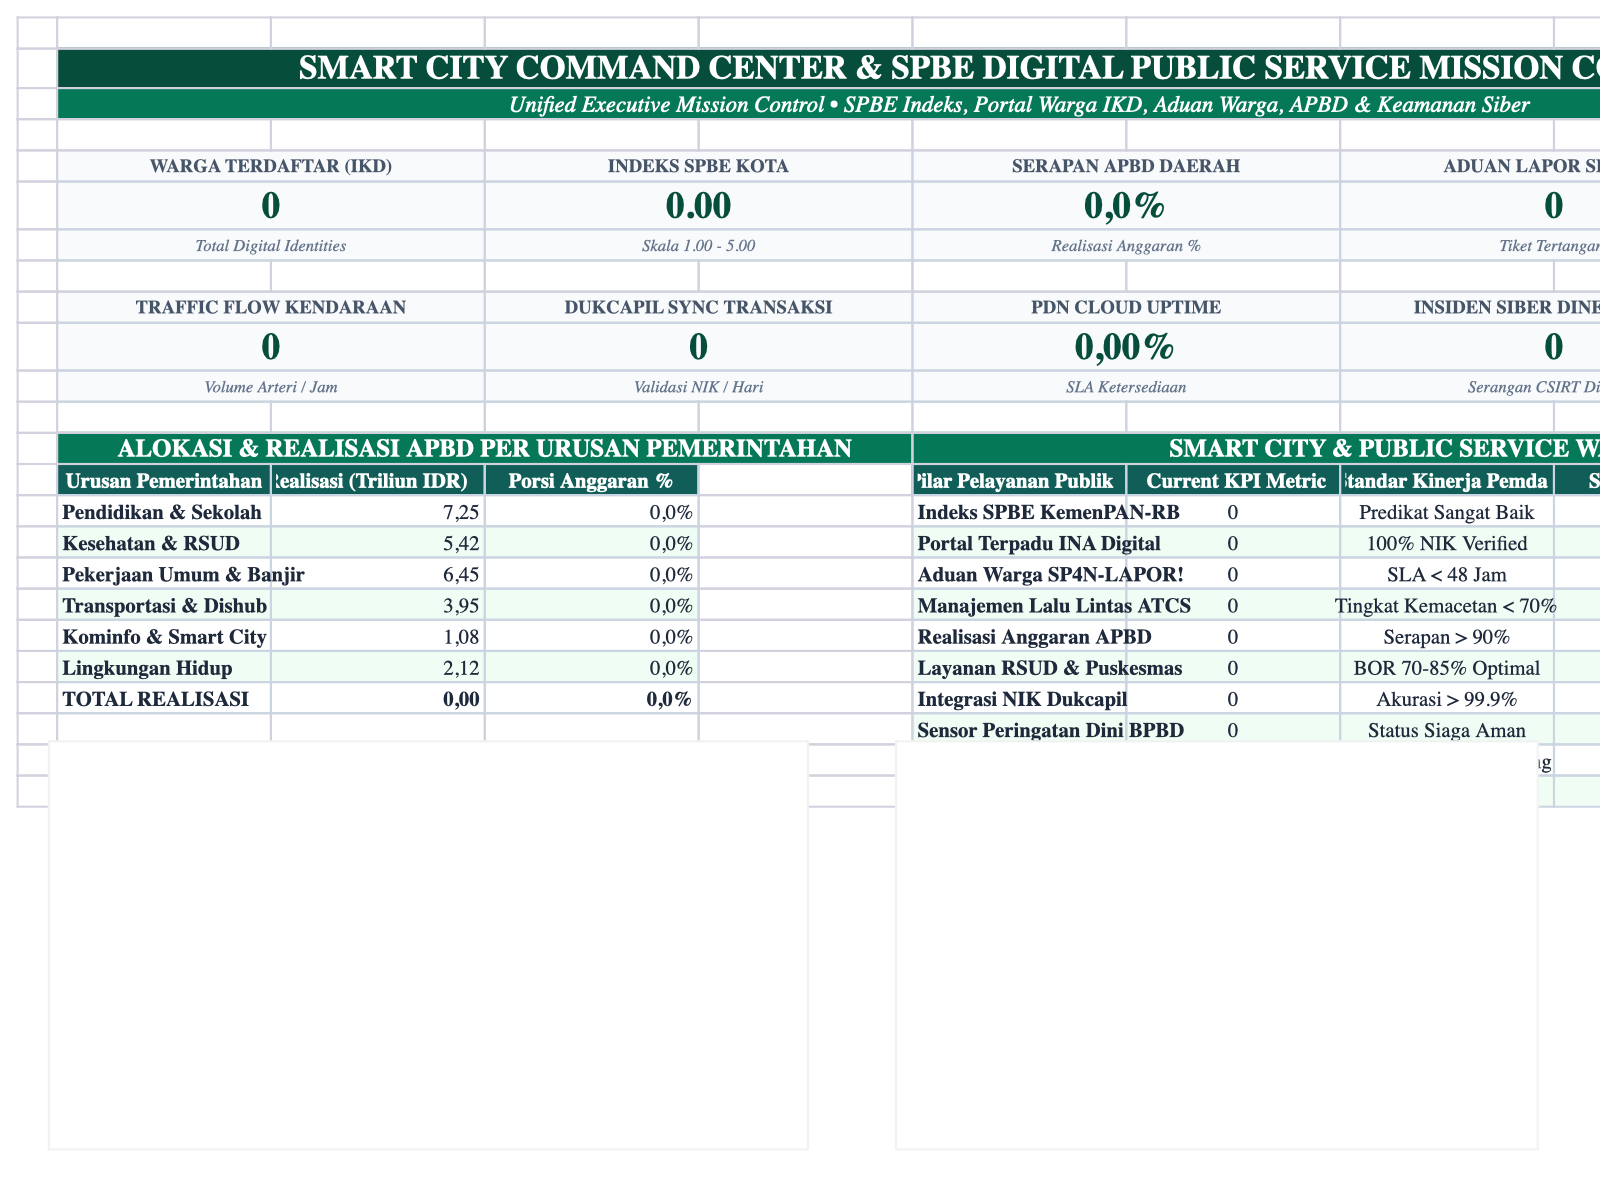The height and width of the screenshot is (1192, 1600).
Task: Click the Pendidikan & Sekolah row label
Action: pos(165,512)
